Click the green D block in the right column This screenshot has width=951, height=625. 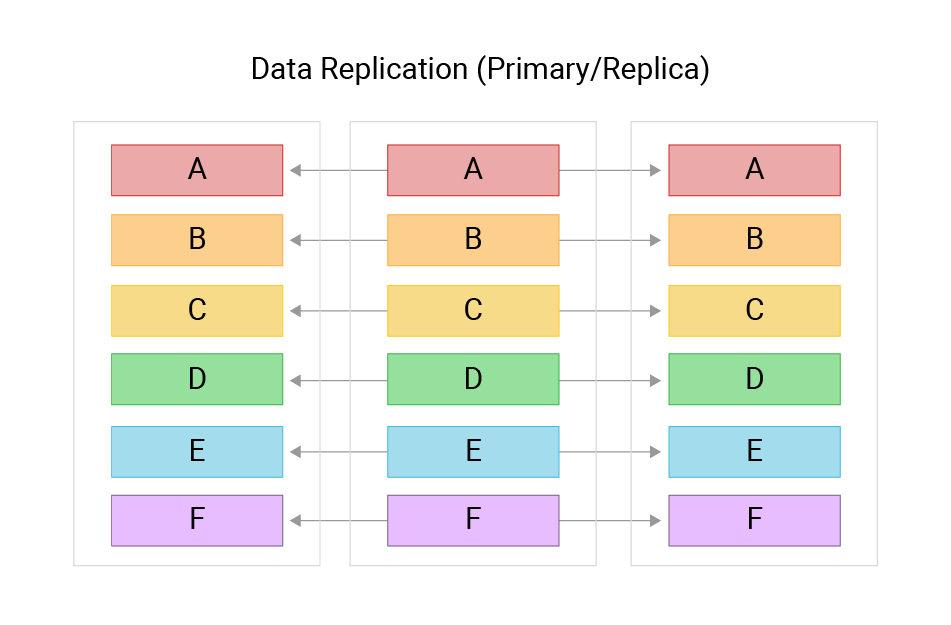[754, 379]
